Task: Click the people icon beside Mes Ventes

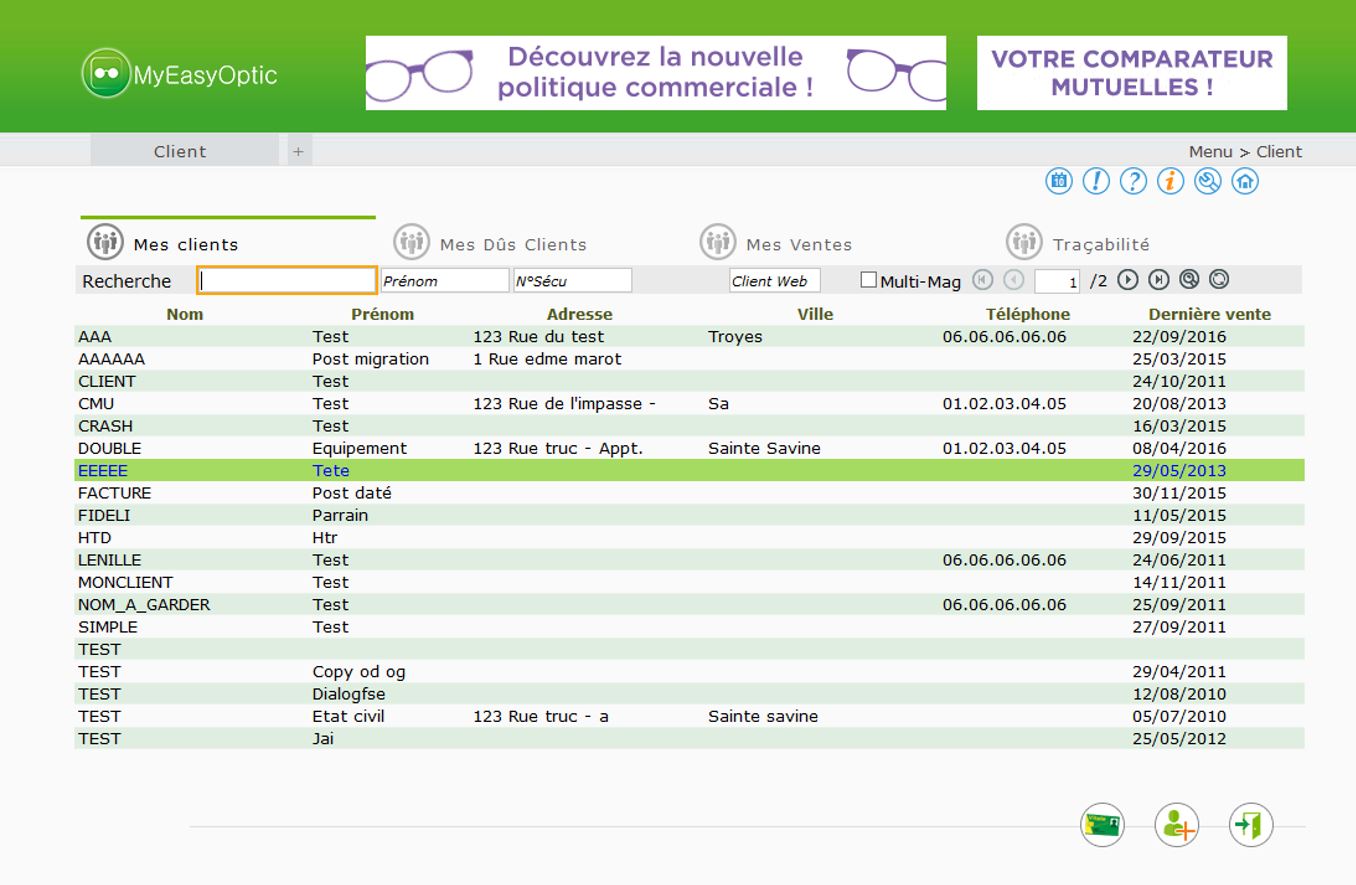Action: coord(717,242)
